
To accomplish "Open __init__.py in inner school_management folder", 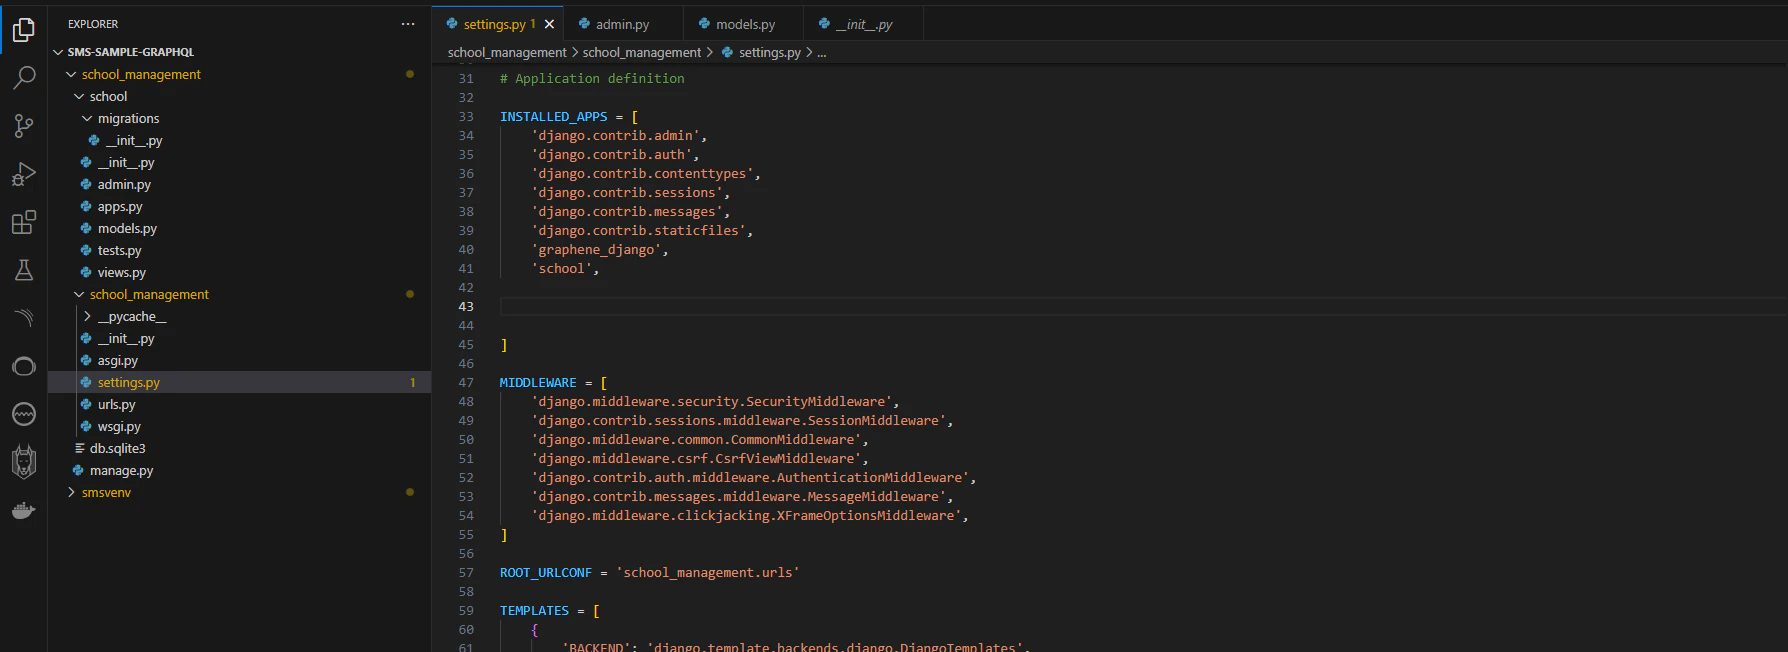I will (x=126, y=338).
